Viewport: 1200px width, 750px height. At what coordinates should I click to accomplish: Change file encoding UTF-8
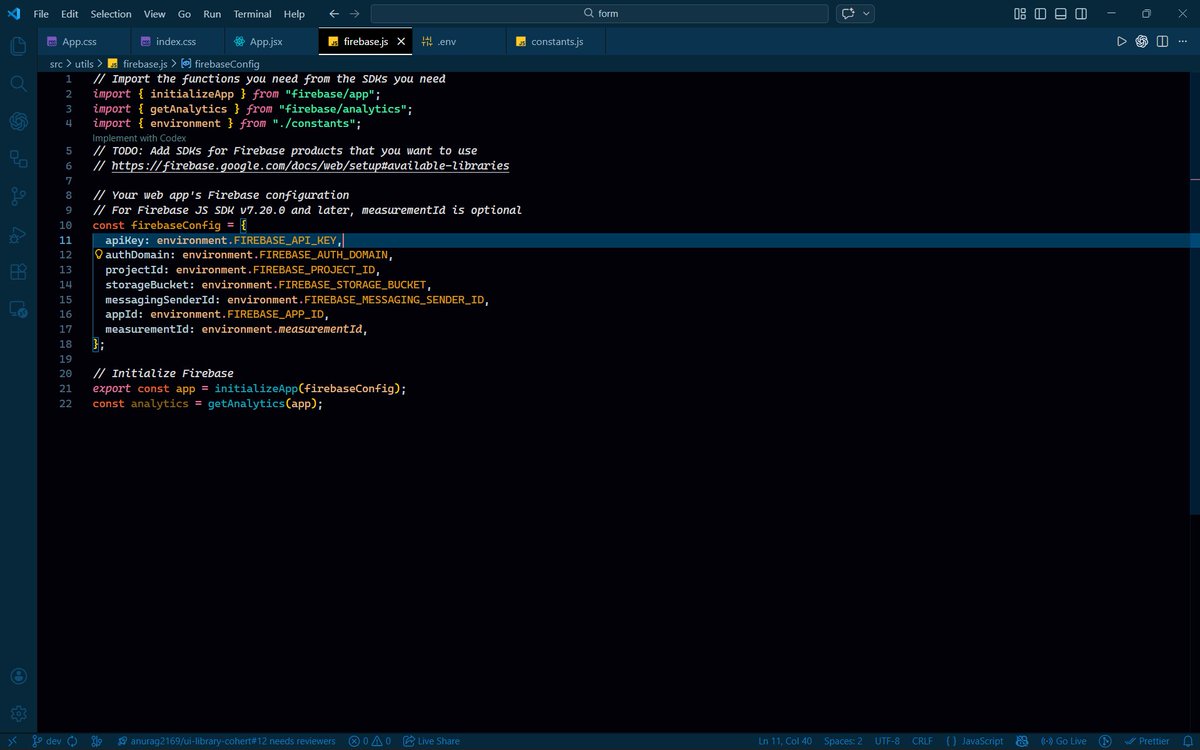pos(887,741)
